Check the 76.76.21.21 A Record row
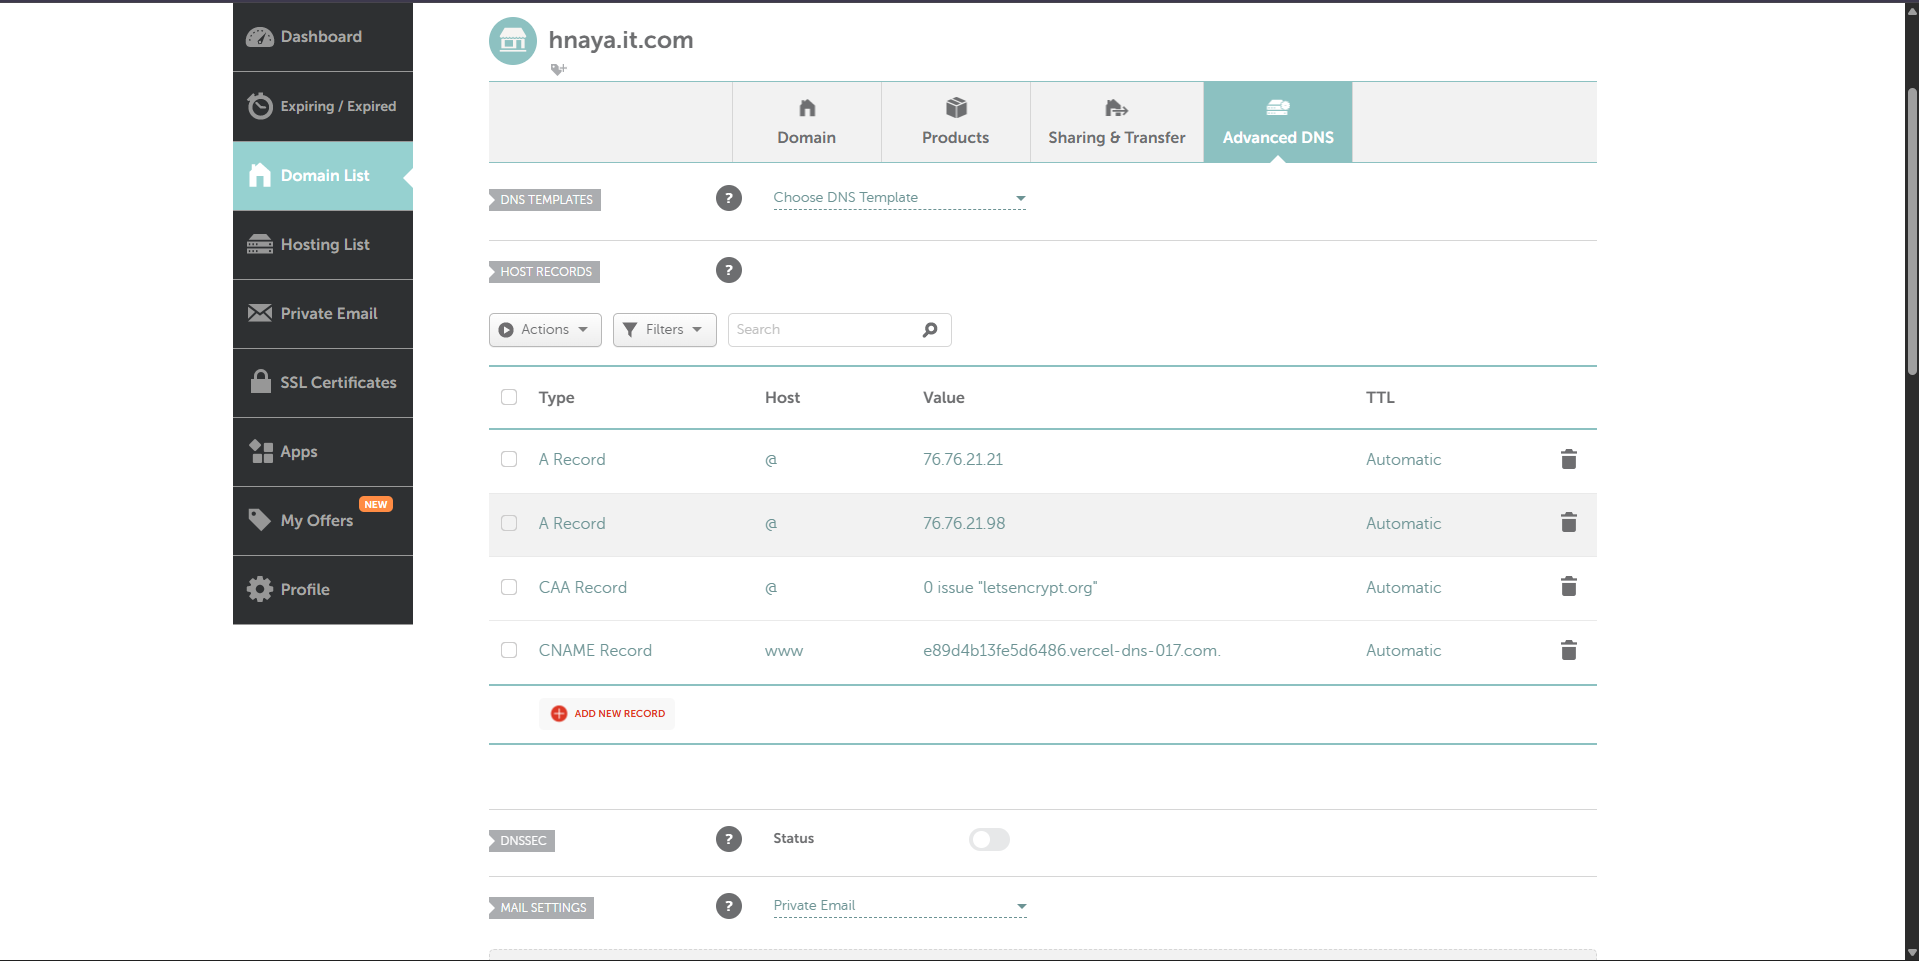1919x961 pixels. tap(509, 459)
